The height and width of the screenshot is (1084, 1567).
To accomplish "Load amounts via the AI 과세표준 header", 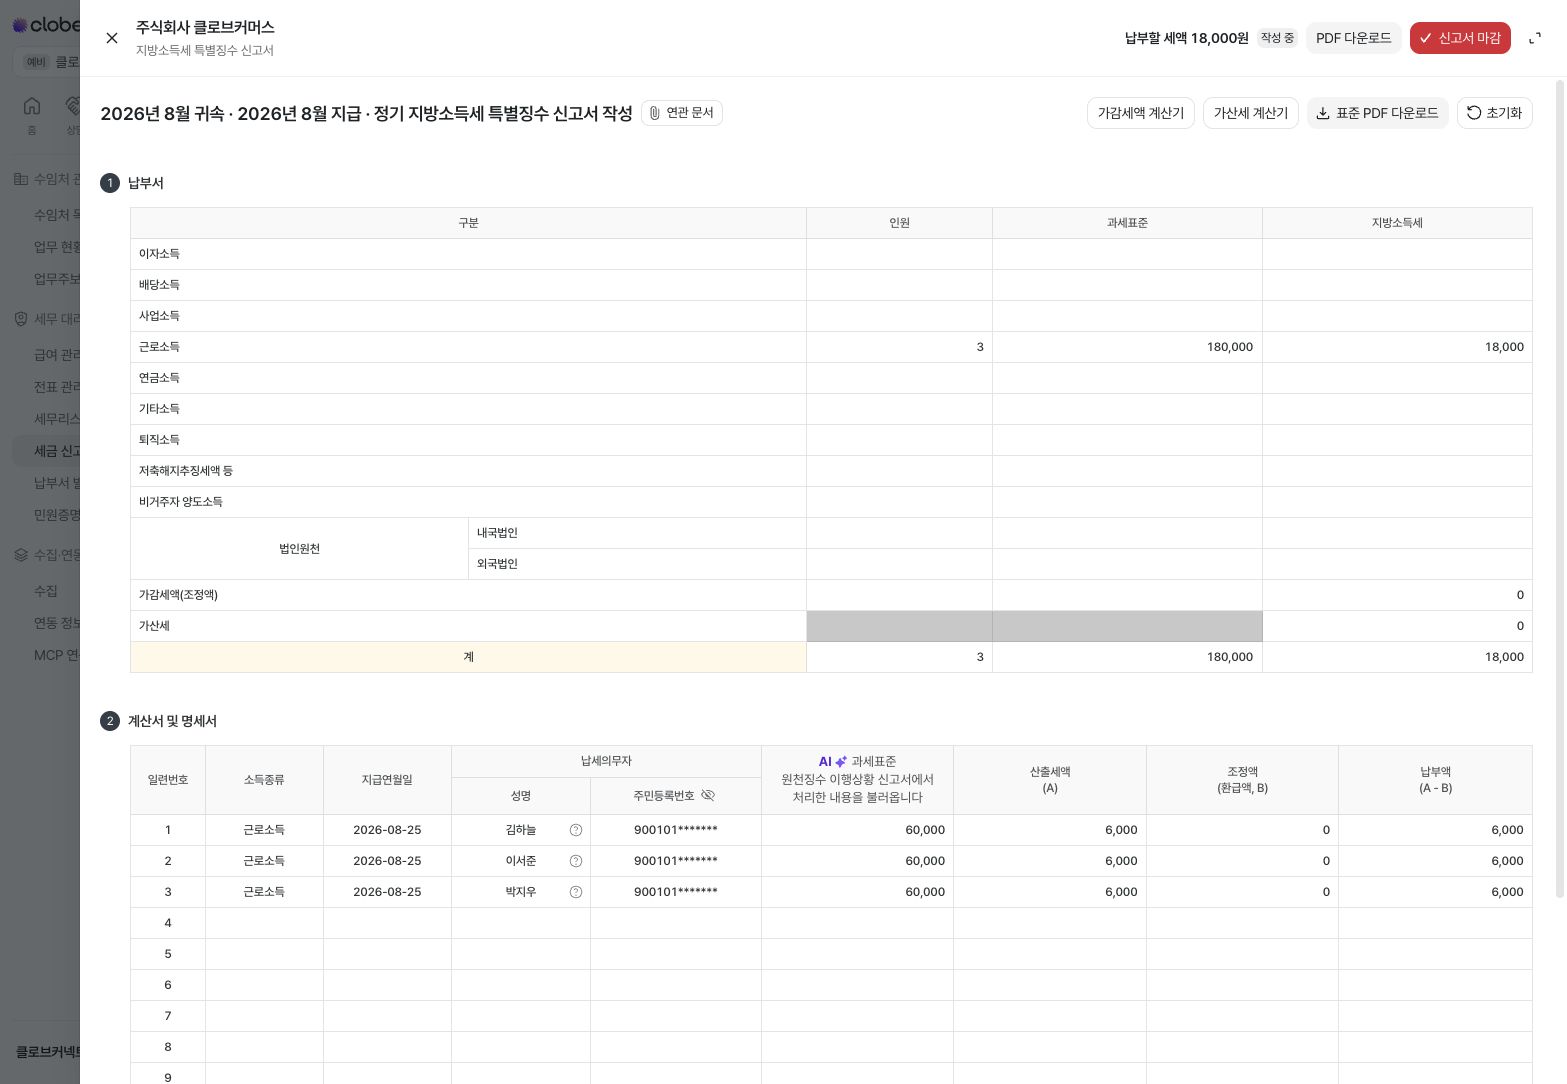I will click(857, 779).
